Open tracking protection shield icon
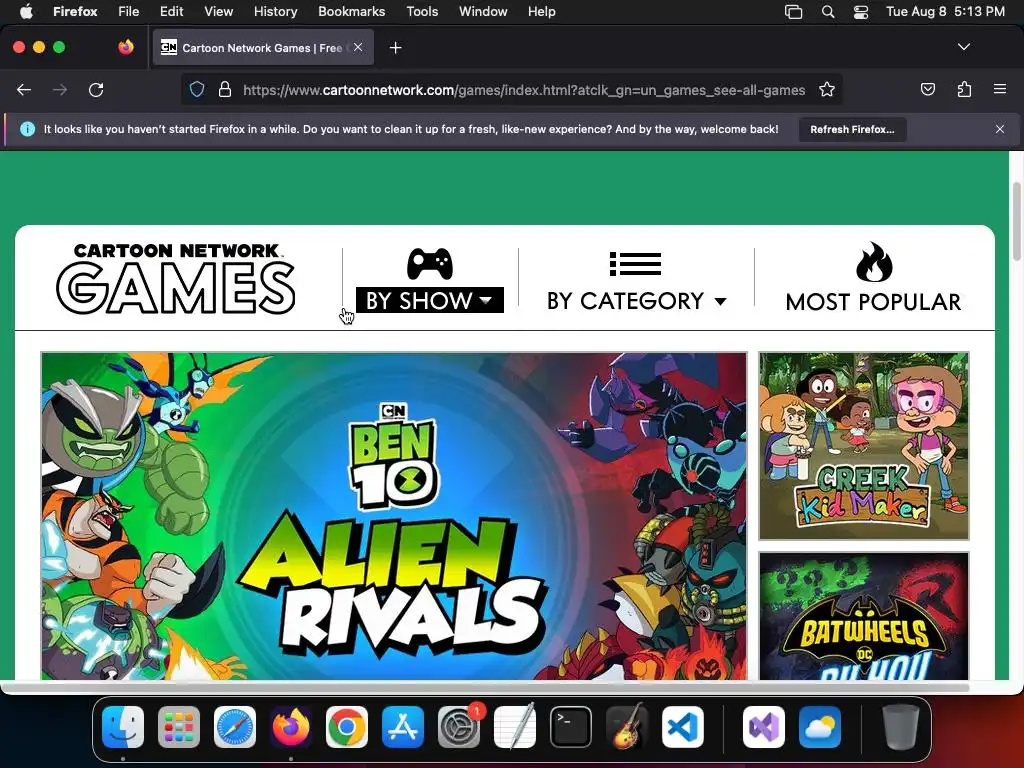The image size is (1024, 768). [197, 89]
